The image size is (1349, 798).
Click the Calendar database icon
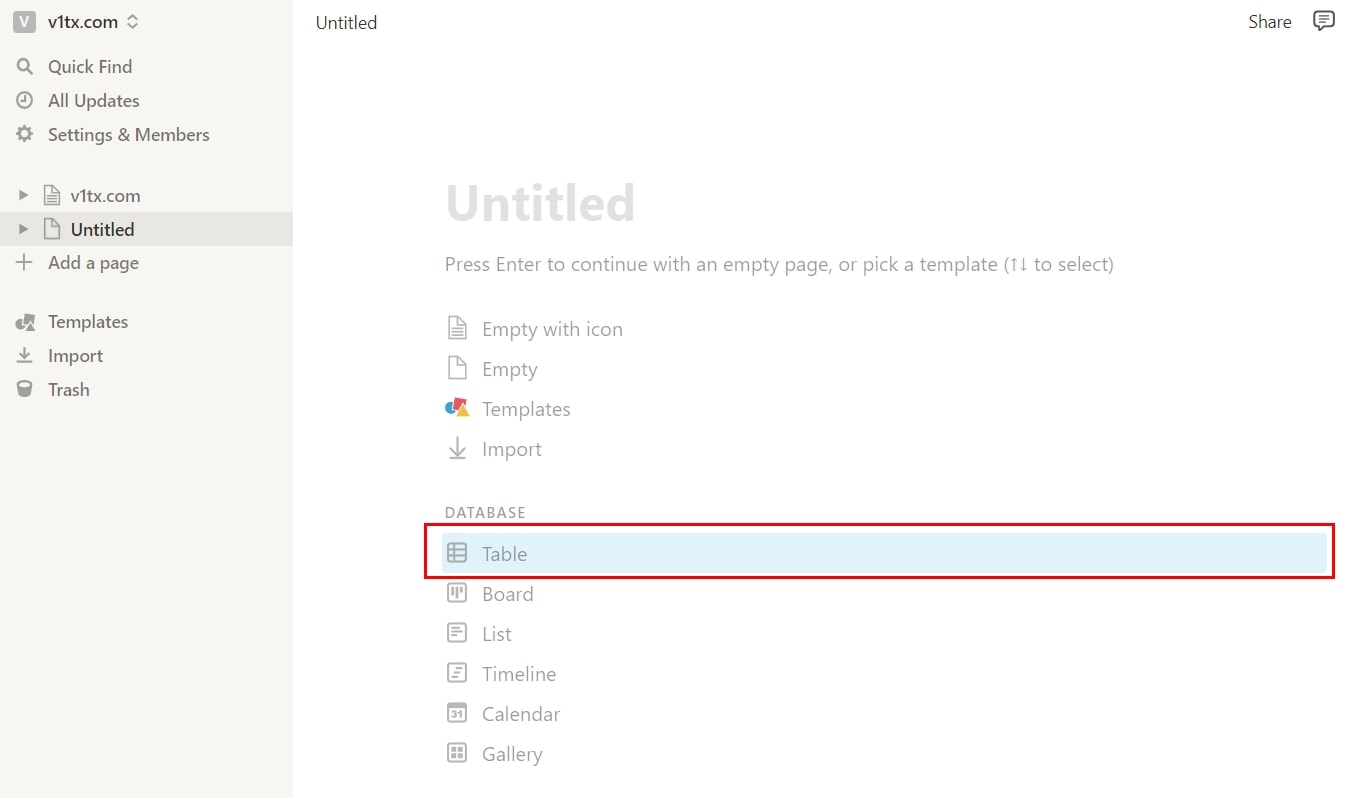pos(457,714)
